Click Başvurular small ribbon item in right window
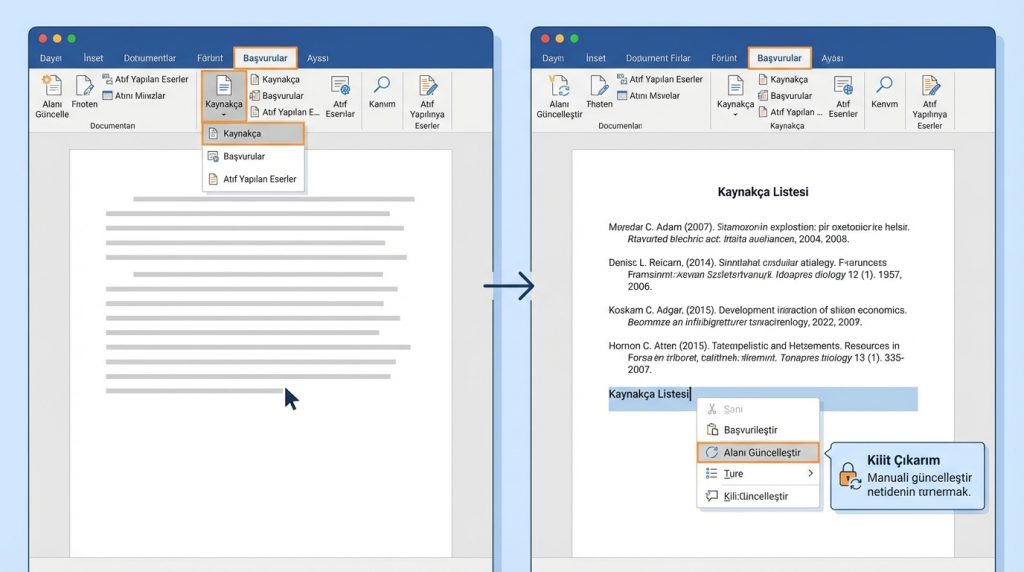The width and height of the screenshot is (1024, 572). point(785,95)
